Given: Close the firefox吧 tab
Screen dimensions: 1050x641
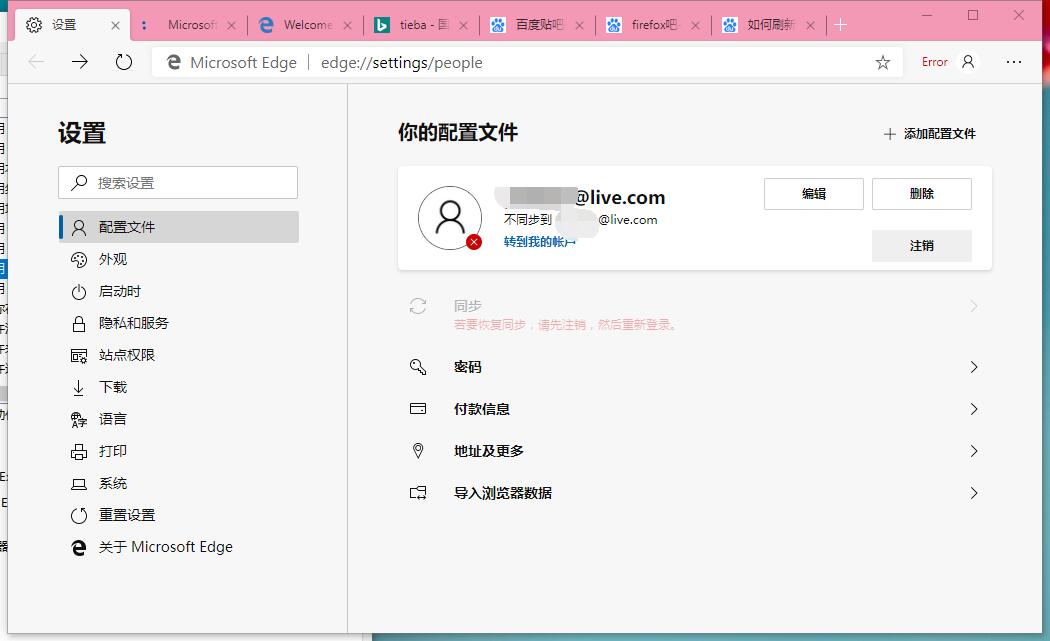Looking at the screenshot, I should [x=695, y=25].
